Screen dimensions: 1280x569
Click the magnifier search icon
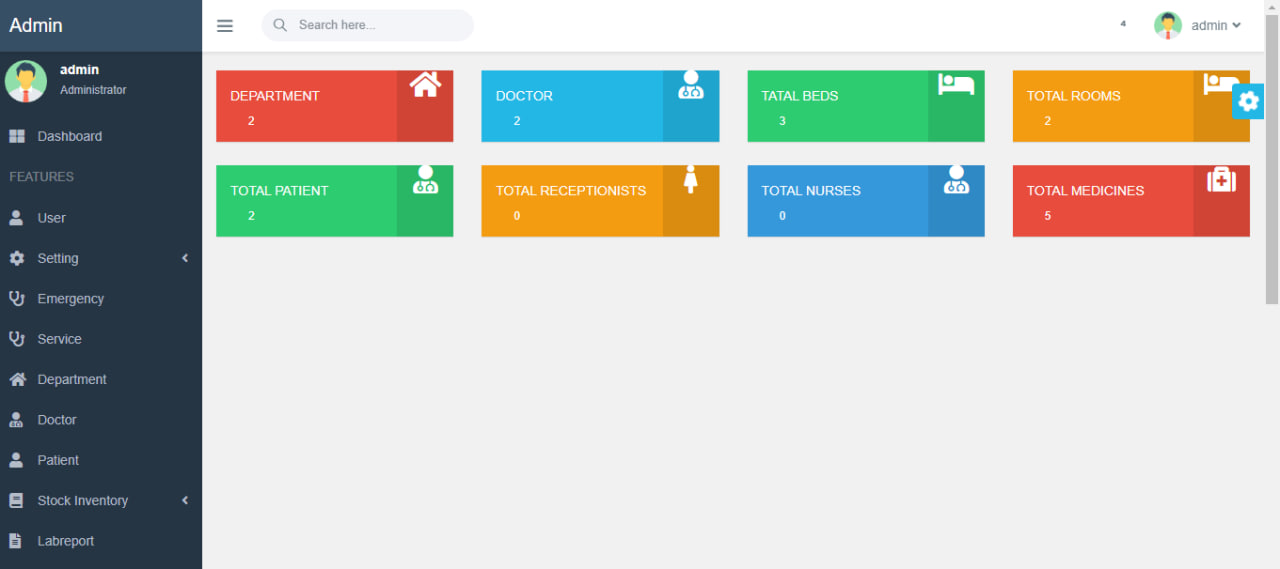tap(280, 25)
